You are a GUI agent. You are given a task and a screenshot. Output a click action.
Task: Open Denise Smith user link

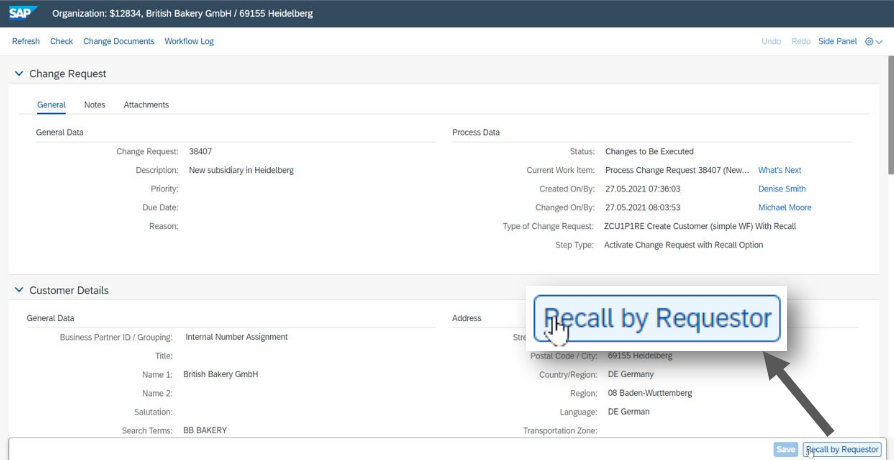coord(782,189)
